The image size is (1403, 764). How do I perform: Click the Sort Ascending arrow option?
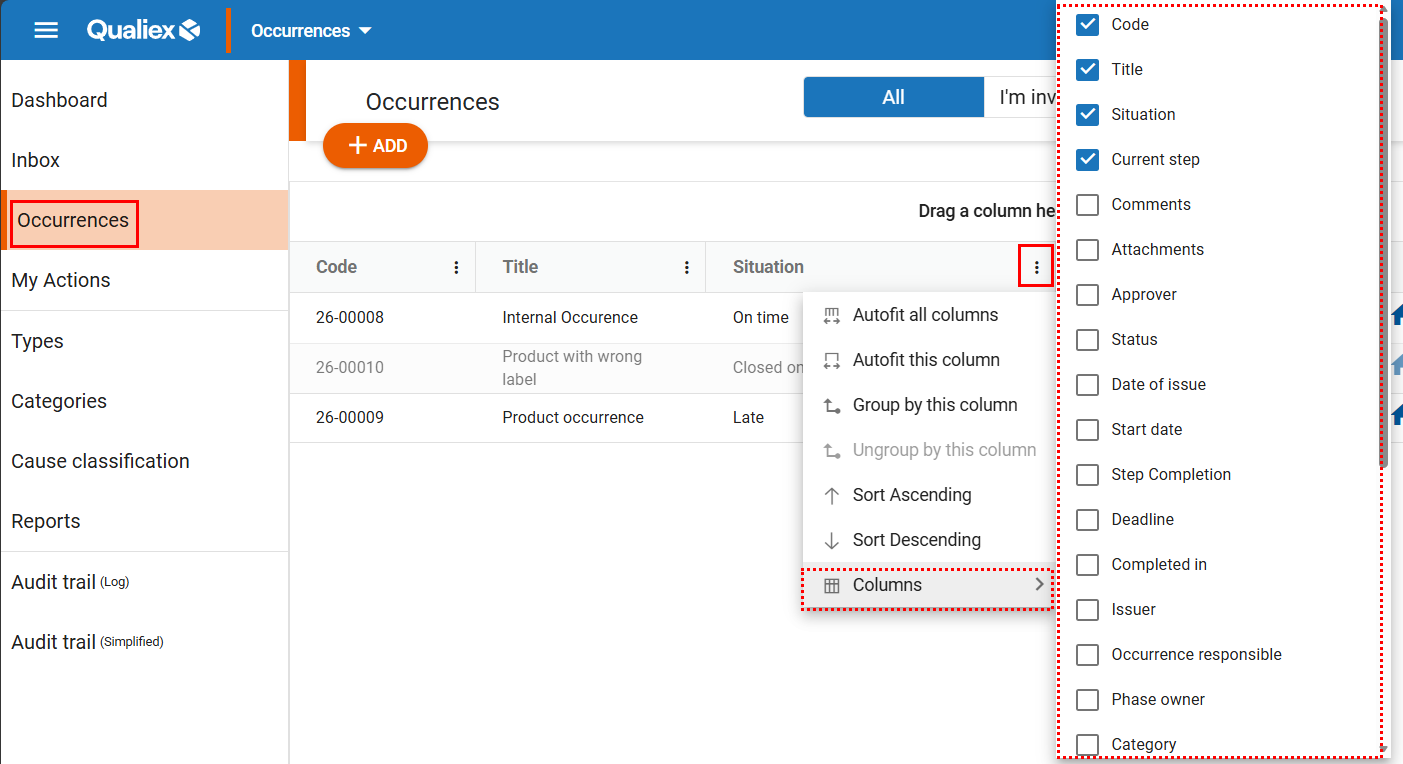pyautogui.click(x=911, y=495)
